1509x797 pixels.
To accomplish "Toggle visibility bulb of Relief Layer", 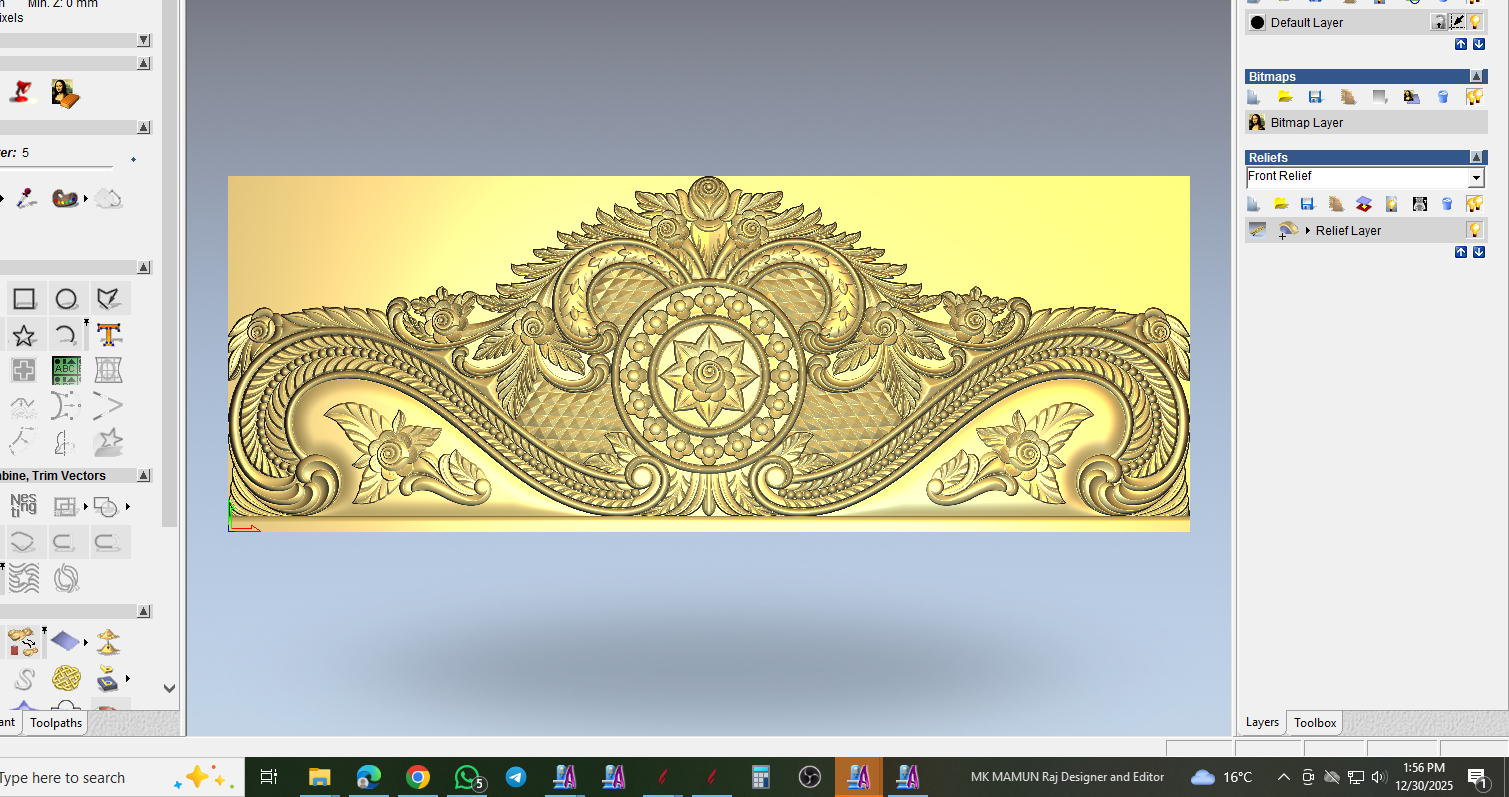I will pos(1474,230).
